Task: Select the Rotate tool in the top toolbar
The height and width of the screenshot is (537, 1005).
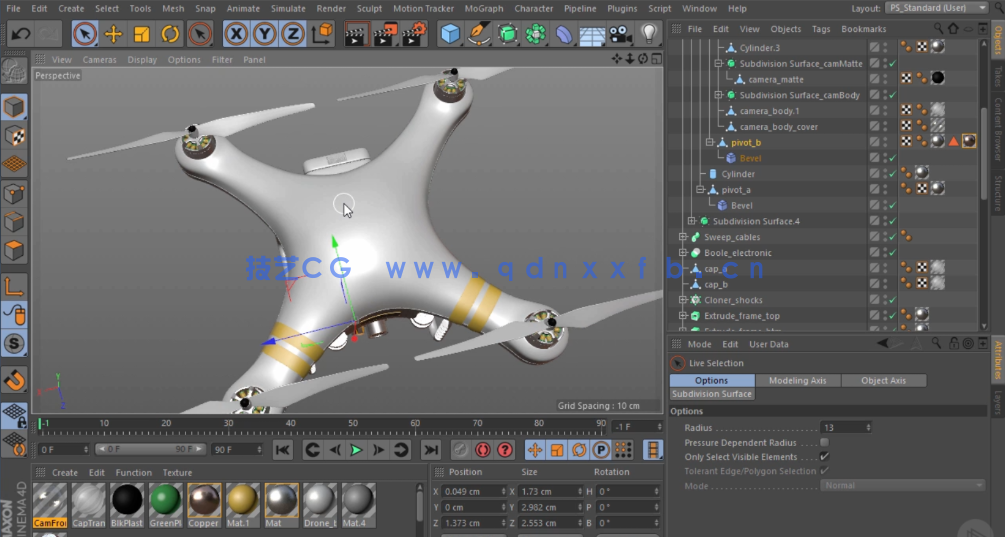Action: pyautogui.click(x=171, y=34)
